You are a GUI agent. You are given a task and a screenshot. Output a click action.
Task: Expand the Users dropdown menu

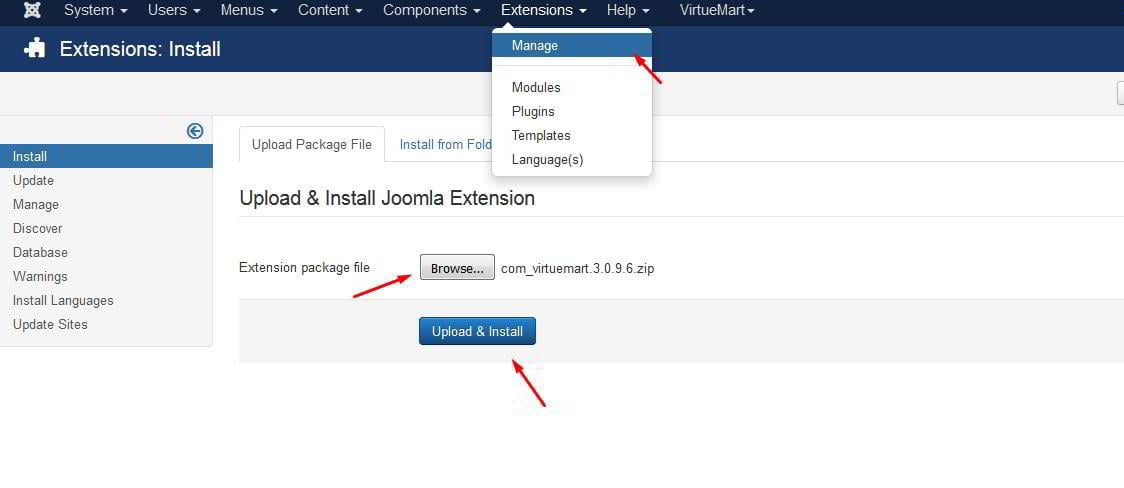point(174,11)
